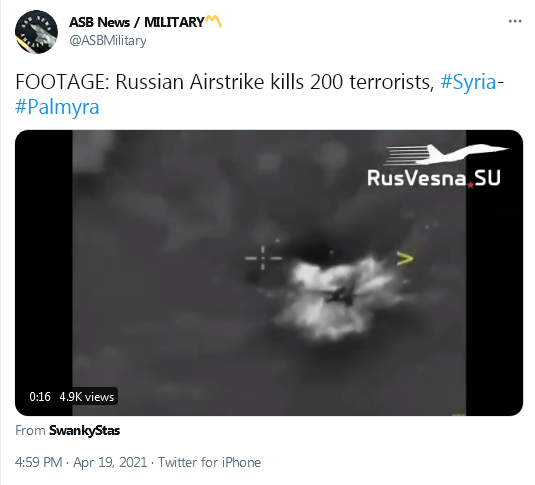Open the #Palmyra hashtag
The width and height of the screenshot is (535, 485).
pos(57,107)
